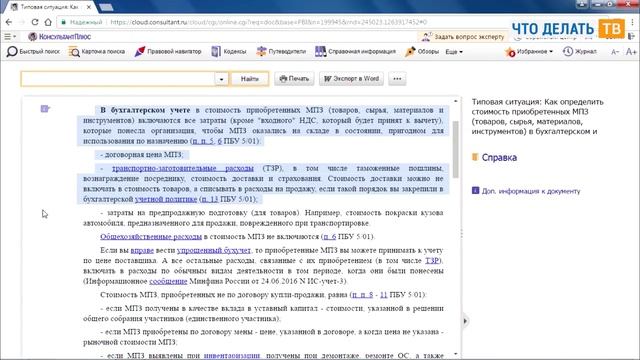The width and height of the screenshot is (640, 360).
Task: Open the ТЗР link
Action: pos(432,260)
